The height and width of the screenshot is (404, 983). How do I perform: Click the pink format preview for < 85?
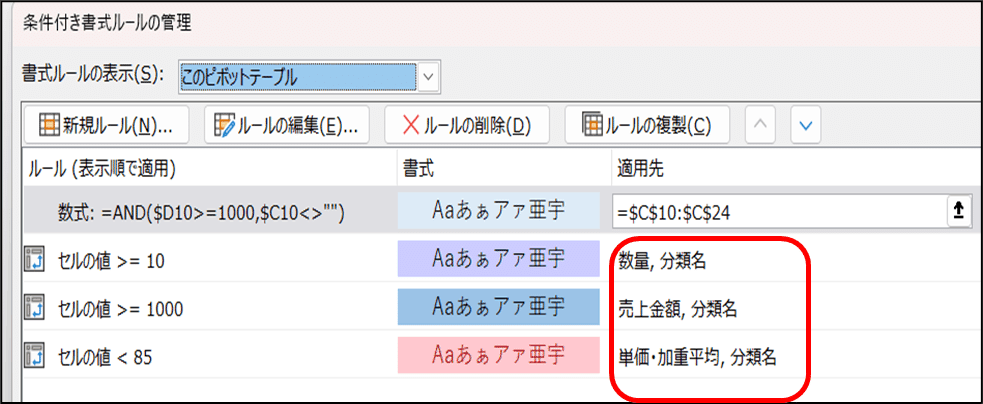pyautogui.click(x=498, y=356)
